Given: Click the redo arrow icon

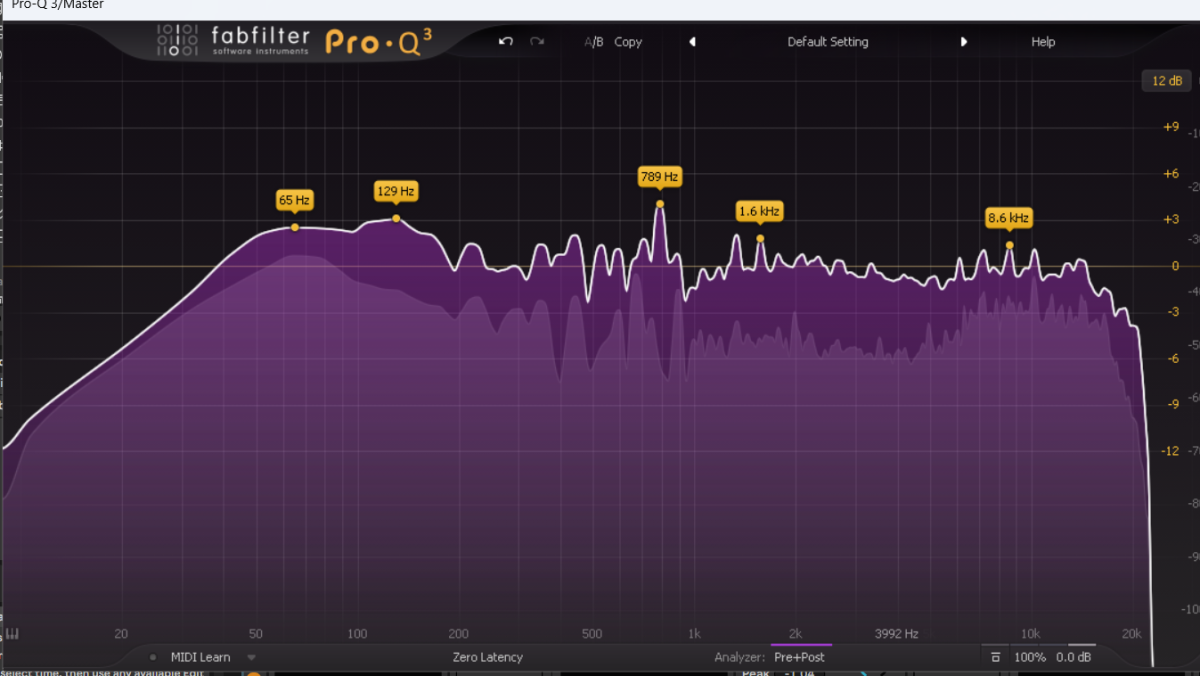Looking at the screenshot, I should (537, 42).
